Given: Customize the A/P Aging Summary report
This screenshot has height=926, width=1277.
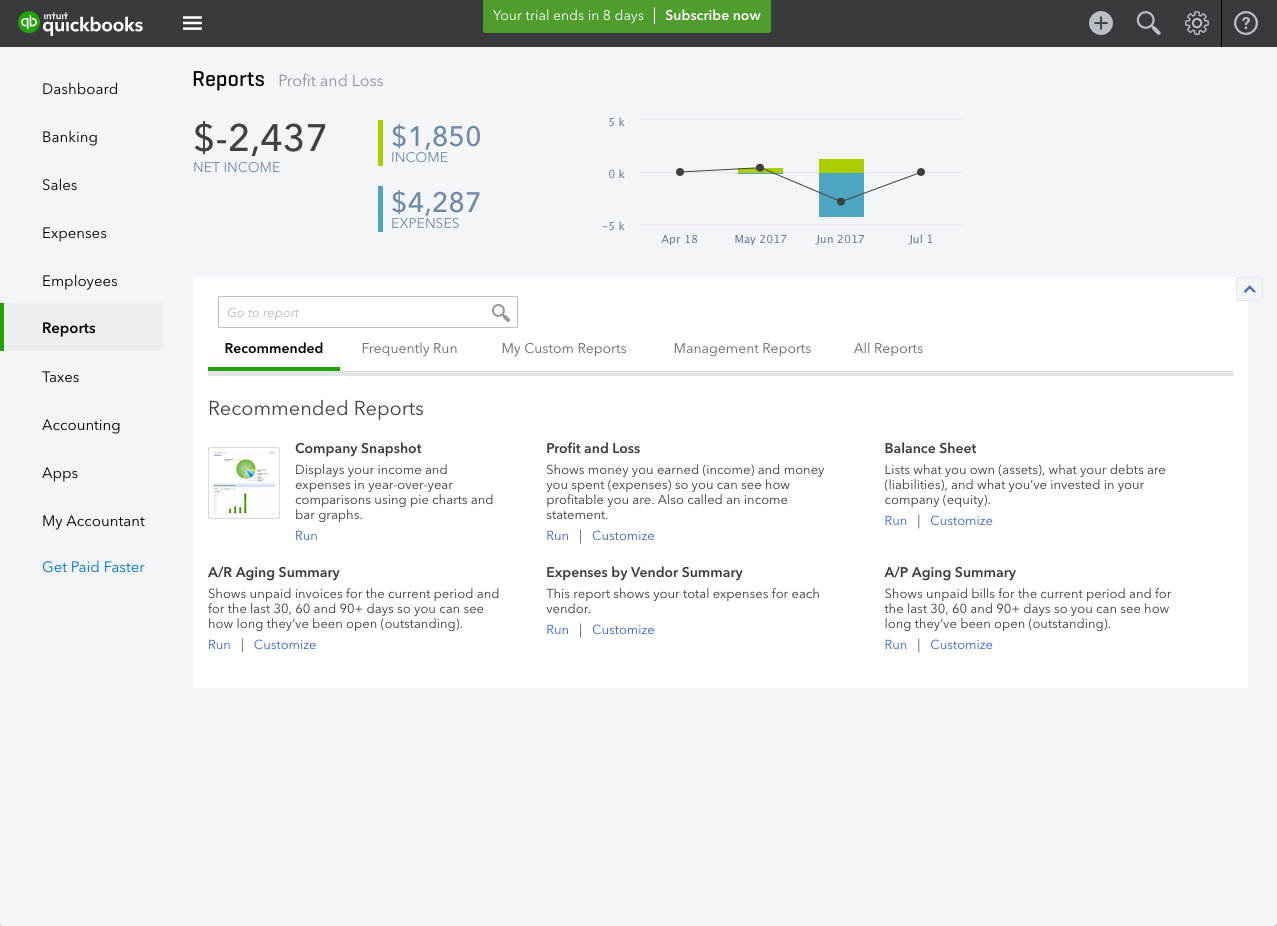Looking at the screenshot, I should click(961, 645).
